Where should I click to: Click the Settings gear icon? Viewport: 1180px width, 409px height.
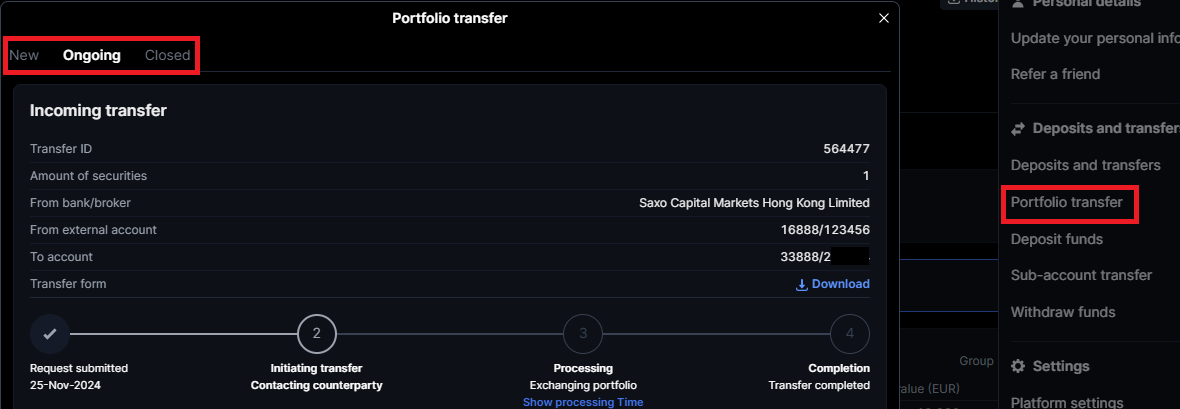(x=1018, y=366)
